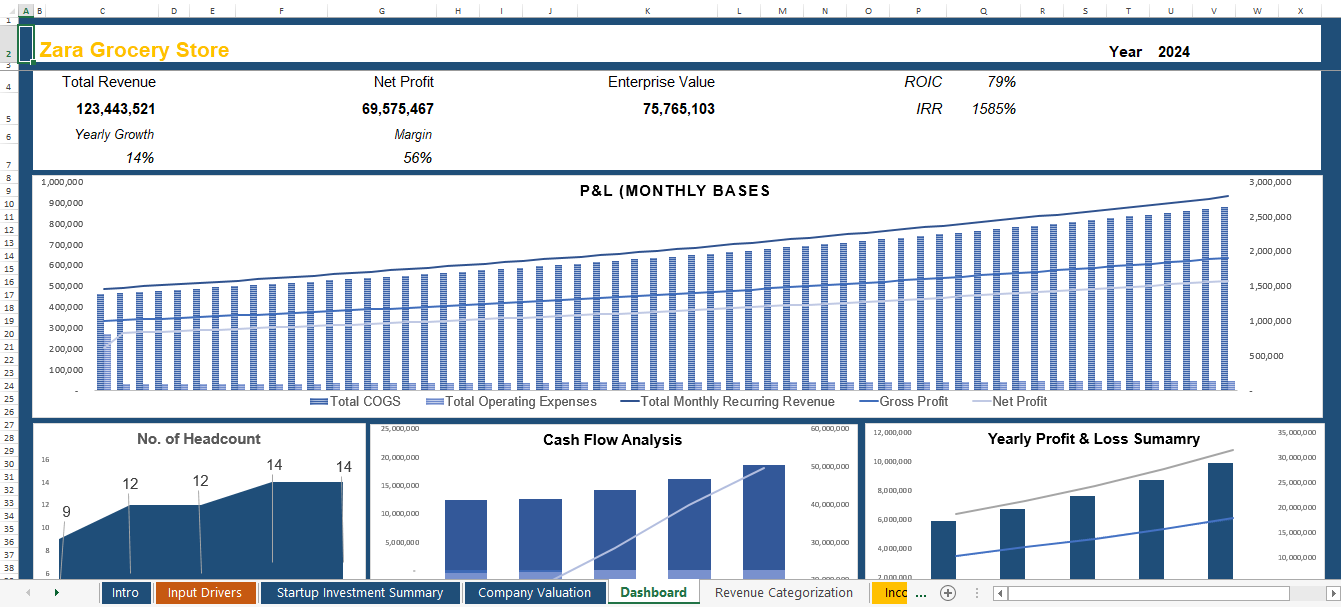Click Total Revenue heading
1341x607 pixels.
point(109,82)
